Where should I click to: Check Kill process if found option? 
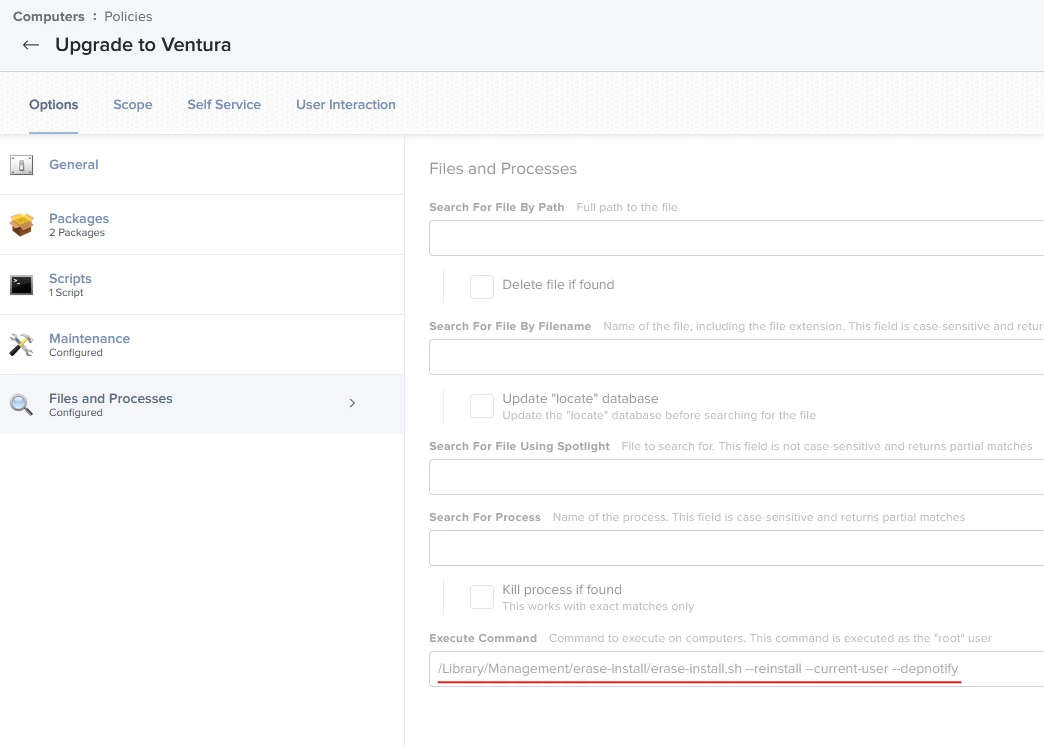click(482, 597)
